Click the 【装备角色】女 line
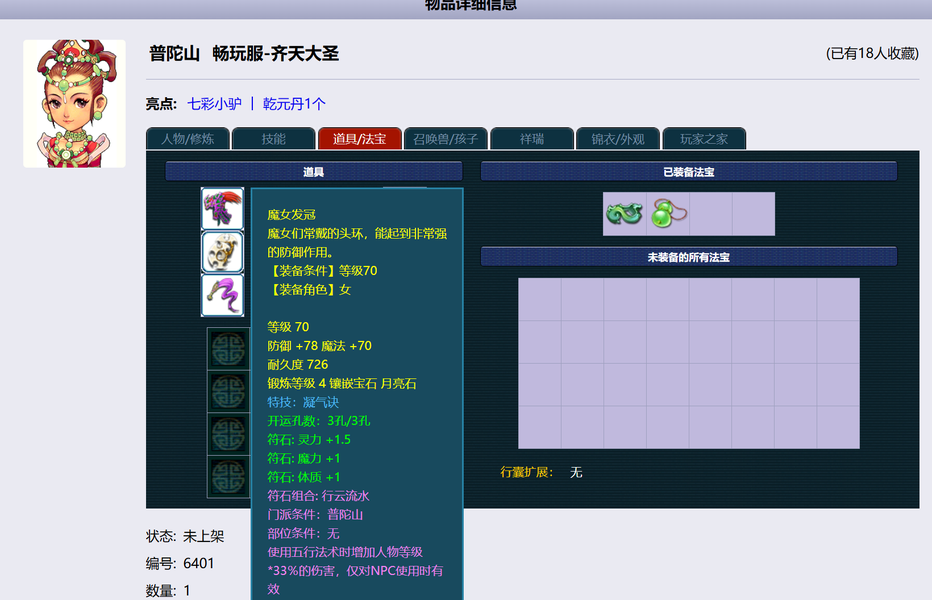The height and width of the screenshot is (600, 932). click(x=309, y=290)
